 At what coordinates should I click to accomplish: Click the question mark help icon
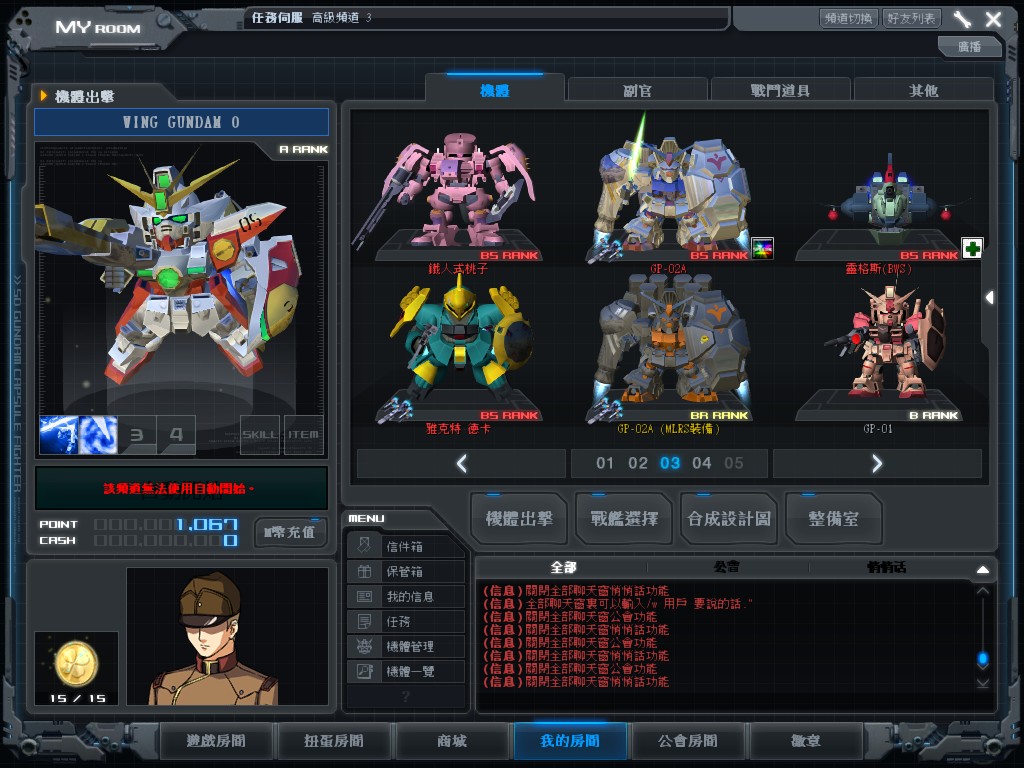[406, 697]
